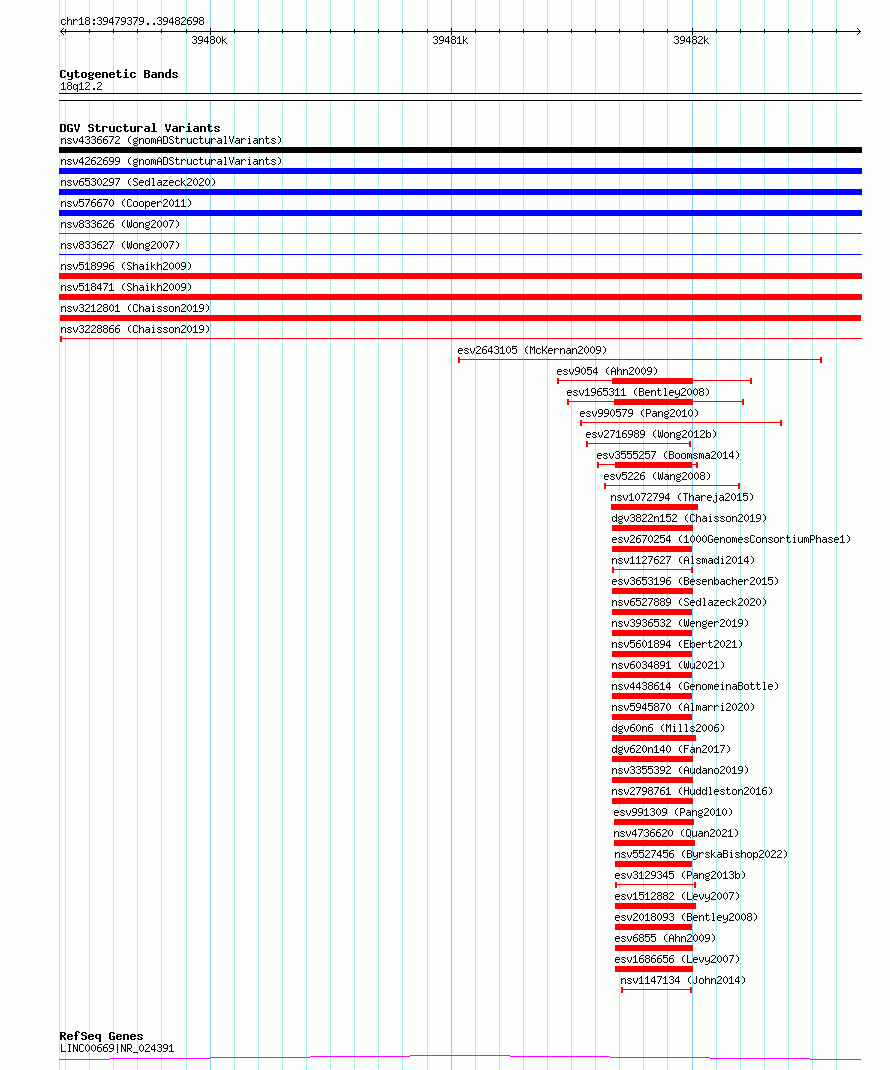
Task: Click esv3129345 (Pang2013b) label
Action: (680, 876)
